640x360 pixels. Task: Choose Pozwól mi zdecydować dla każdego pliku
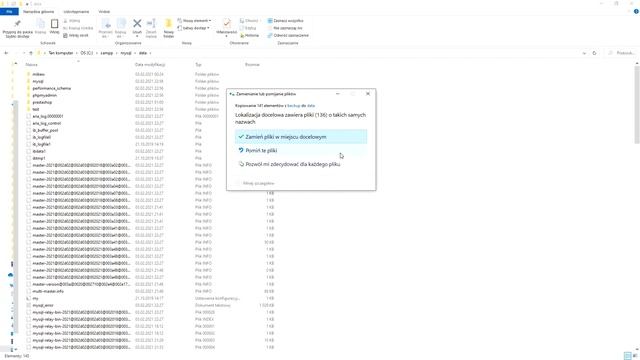[301, 164]
